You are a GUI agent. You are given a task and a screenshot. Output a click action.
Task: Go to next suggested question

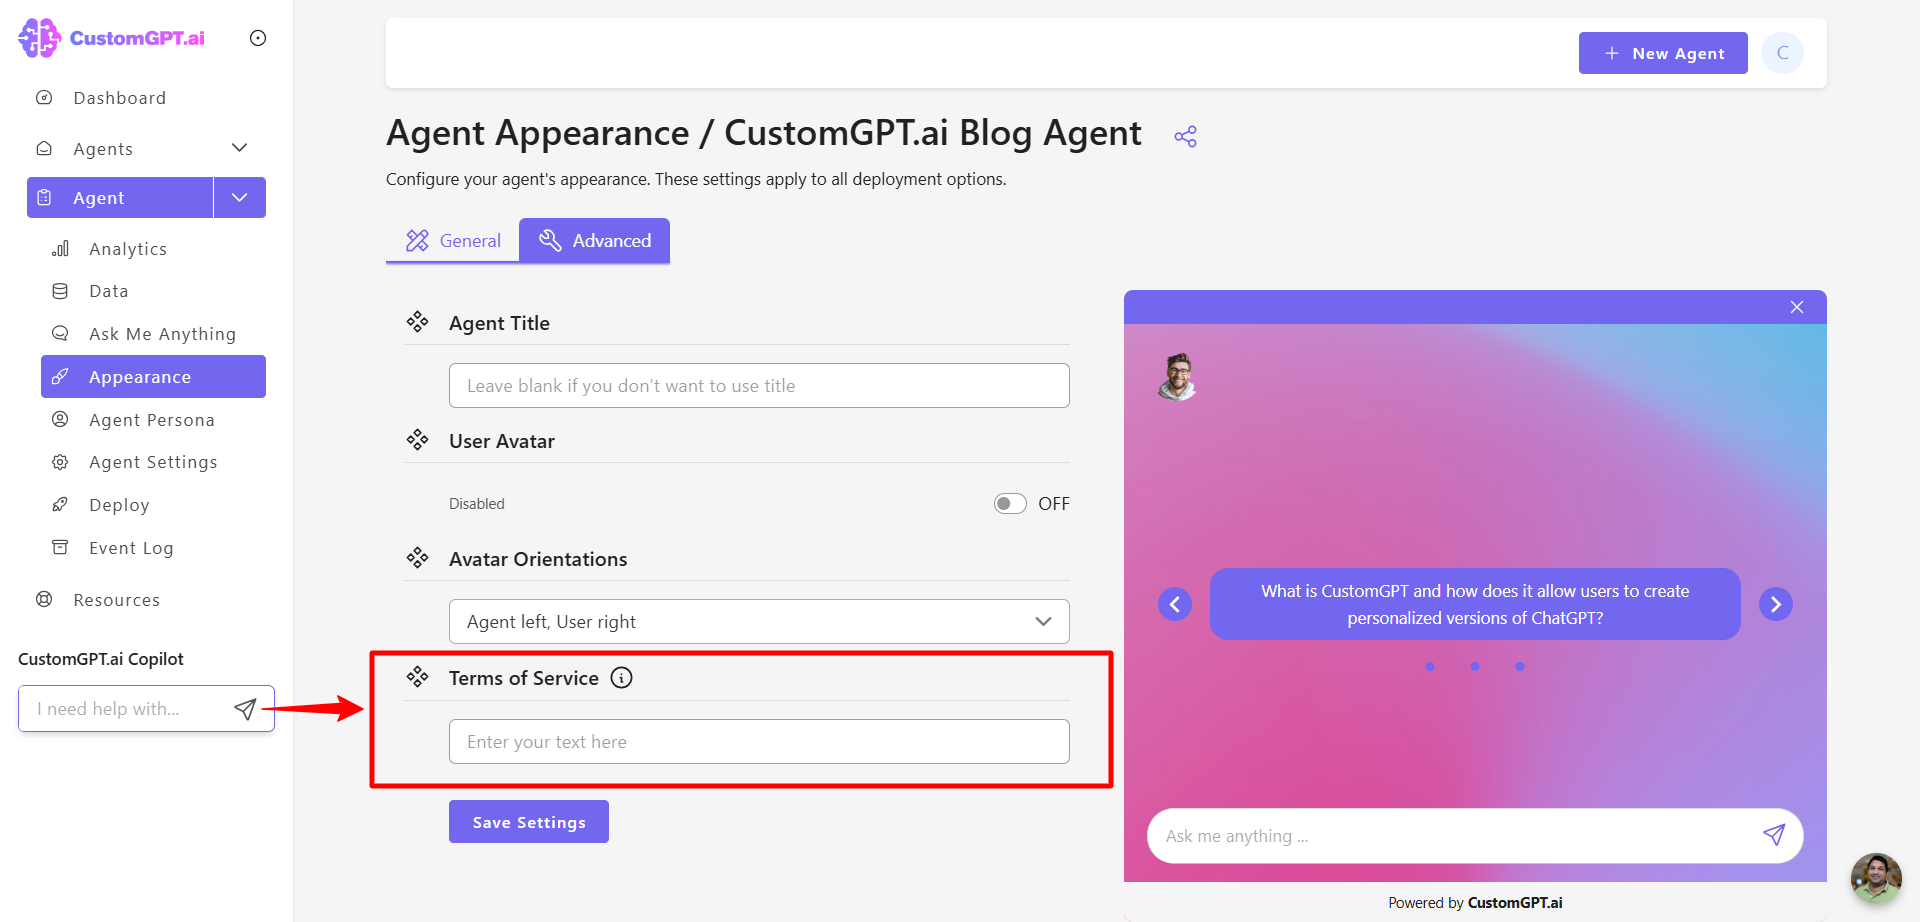[x=1776, y=604]
